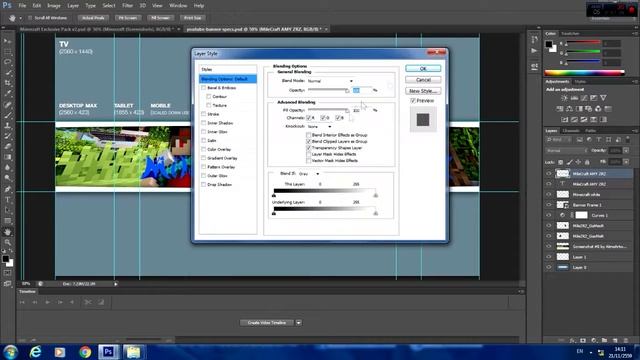Open the Blend If channel dropdown
Image resolution: width=640 pixels, height=360 pixels.
tap(309, 173)
